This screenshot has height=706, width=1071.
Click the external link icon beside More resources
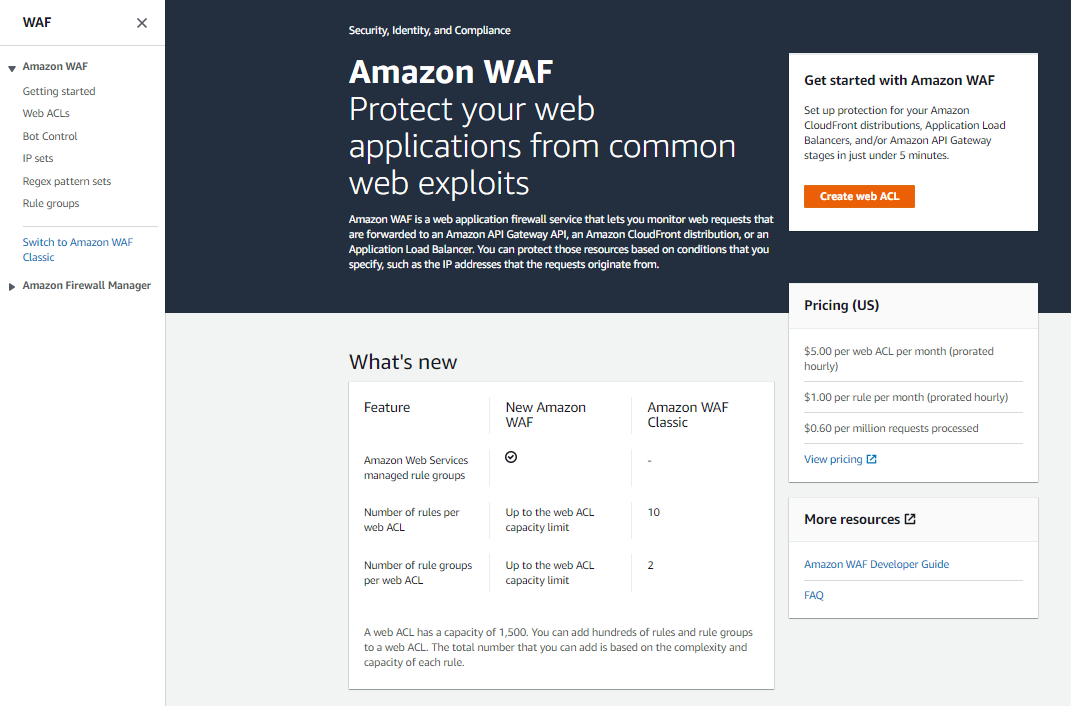[908, 518]
